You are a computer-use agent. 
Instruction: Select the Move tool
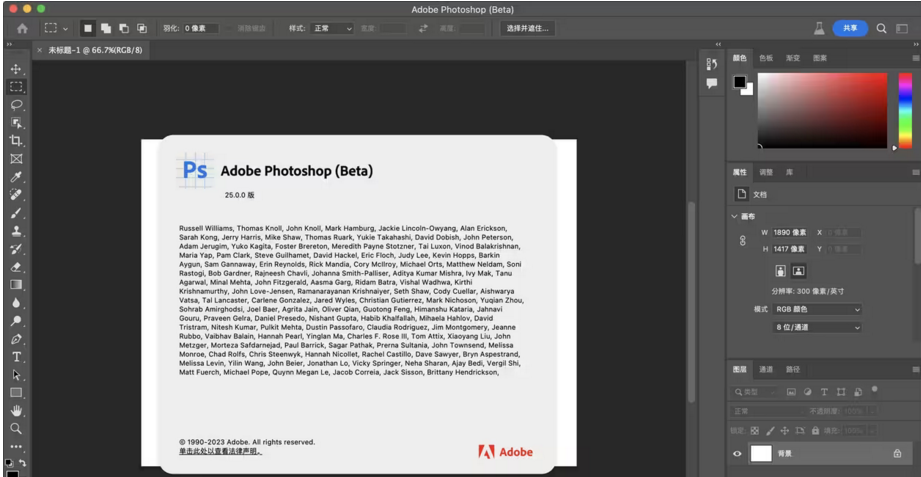coord(16,69)
